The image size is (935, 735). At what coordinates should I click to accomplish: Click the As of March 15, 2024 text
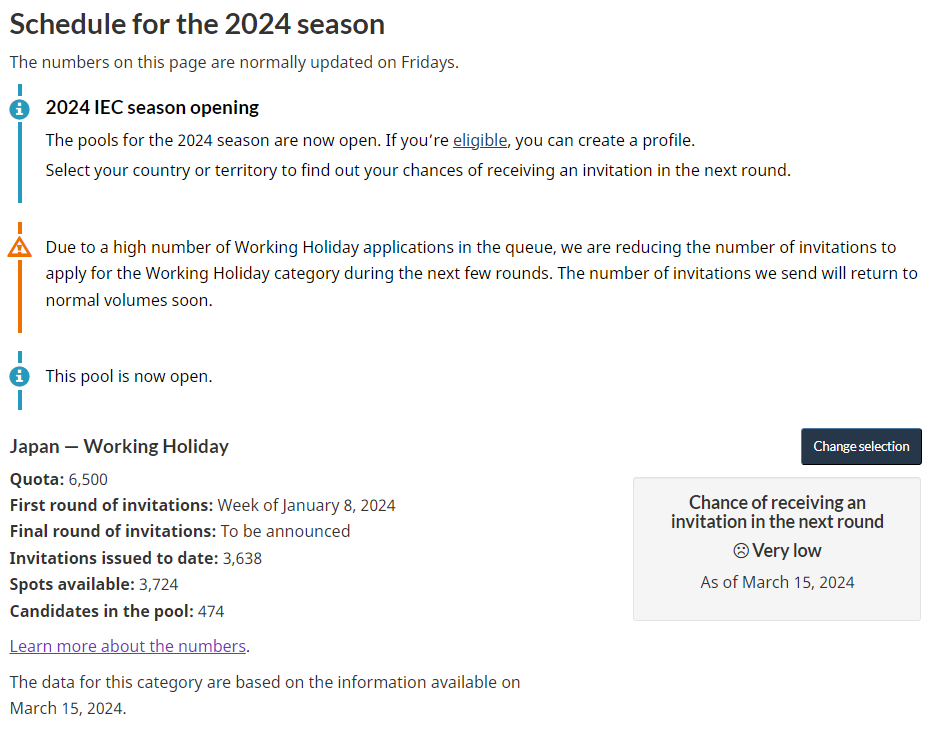pyautogui.click(x=777, y=582)
